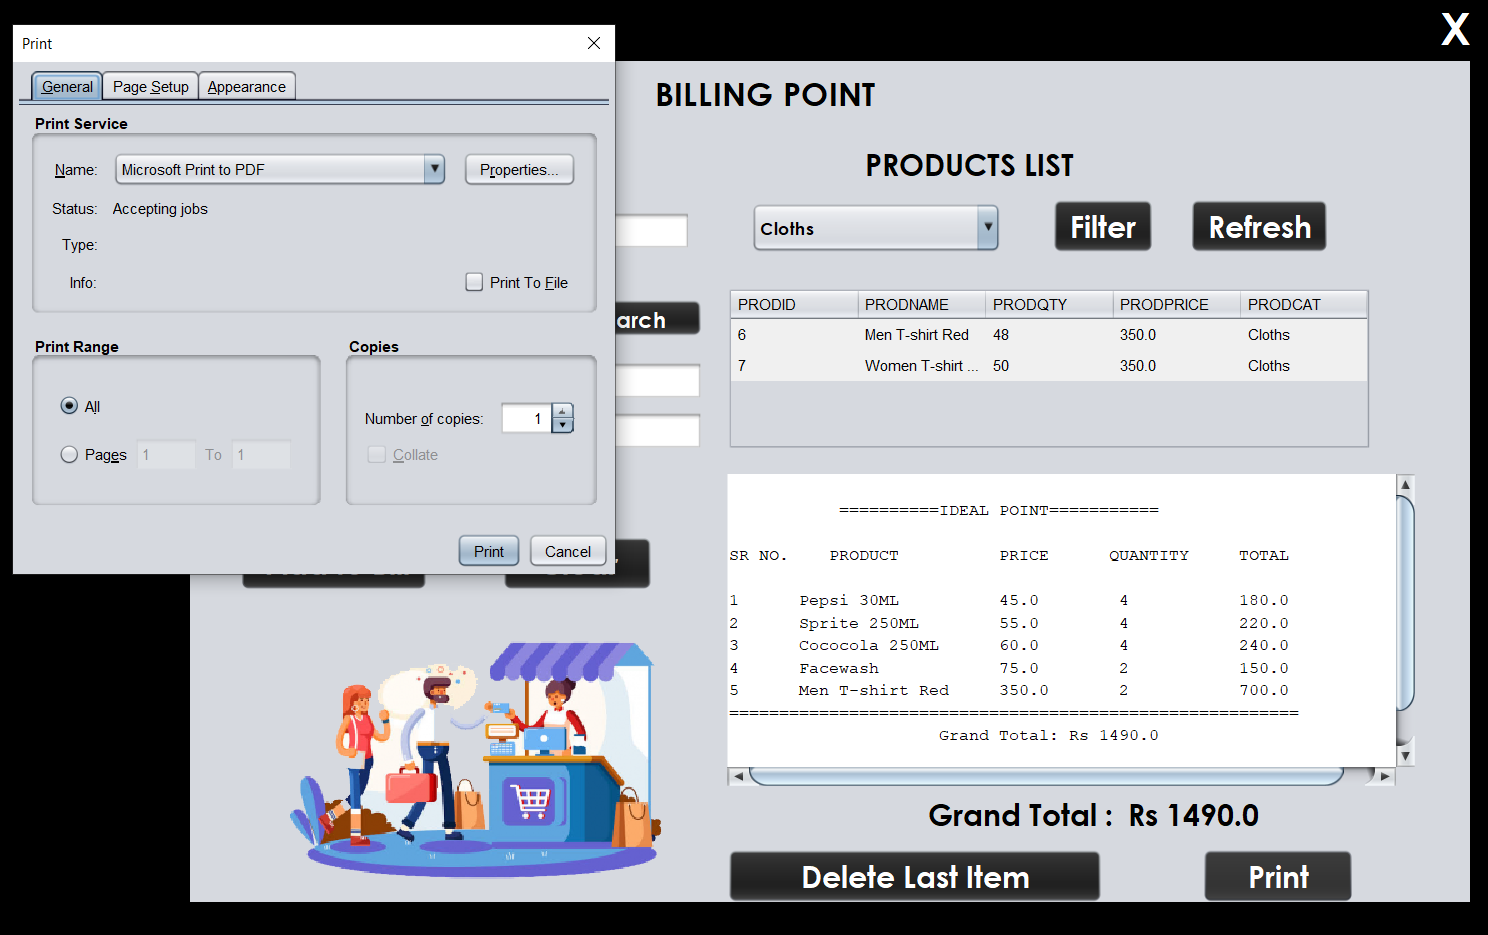Click inside the Number of copies field
1488x935 pixels.
coord(528,418)
